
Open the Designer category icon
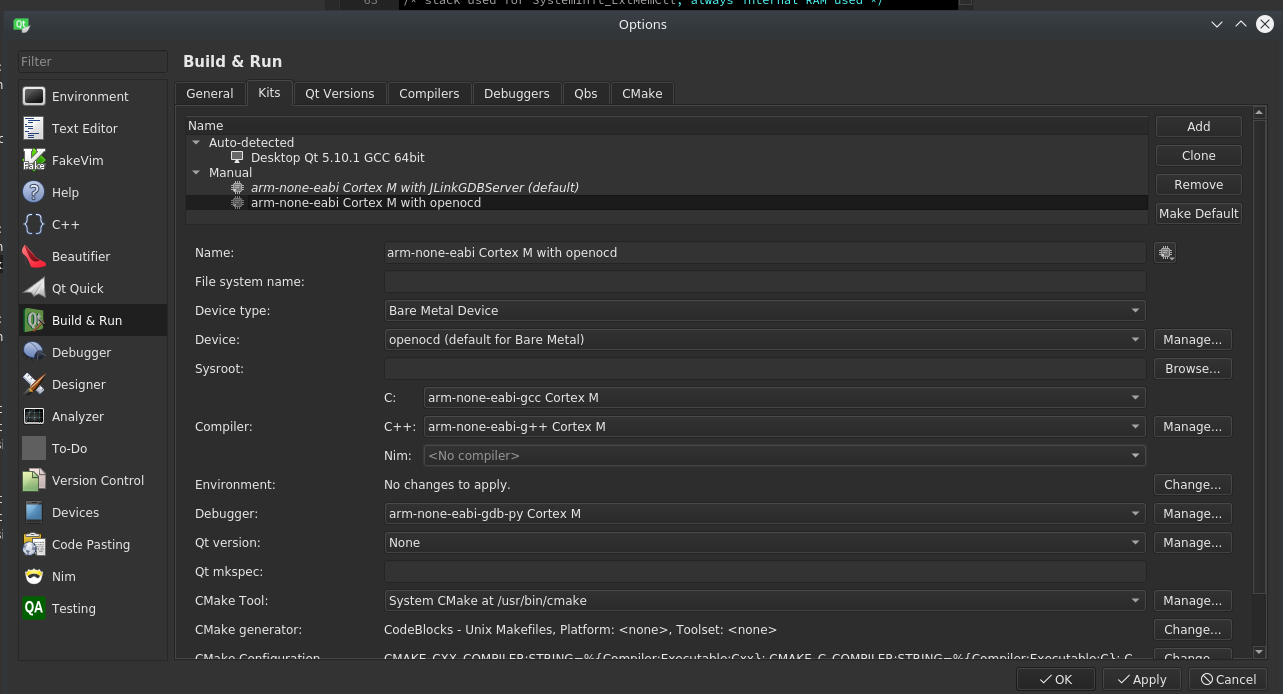point(34,384)
